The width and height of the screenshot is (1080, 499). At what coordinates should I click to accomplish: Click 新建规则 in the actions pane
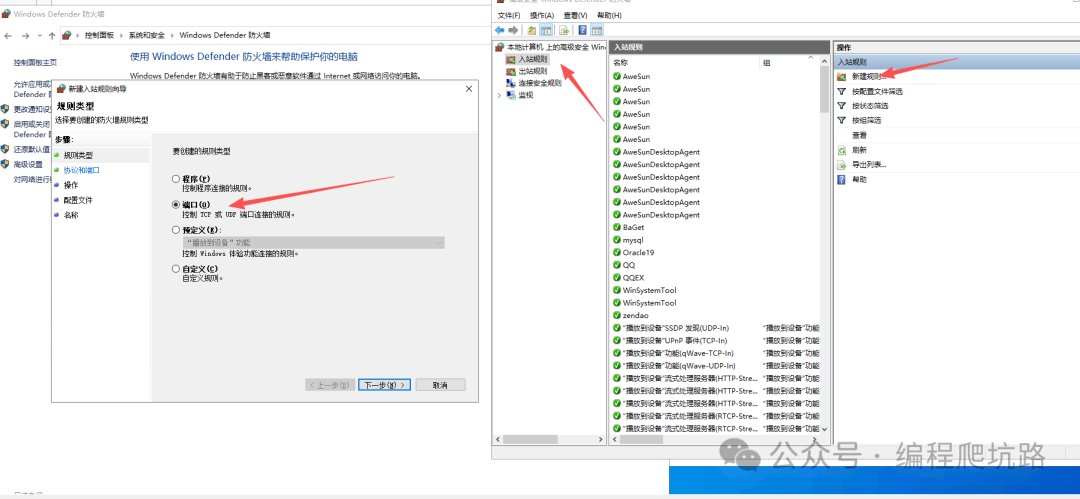(868, 77)
